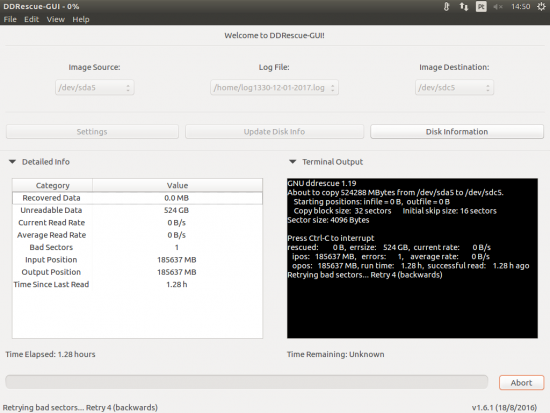Open the system gear menu icon
Screen dimensions: 550x413
[541, 7]
